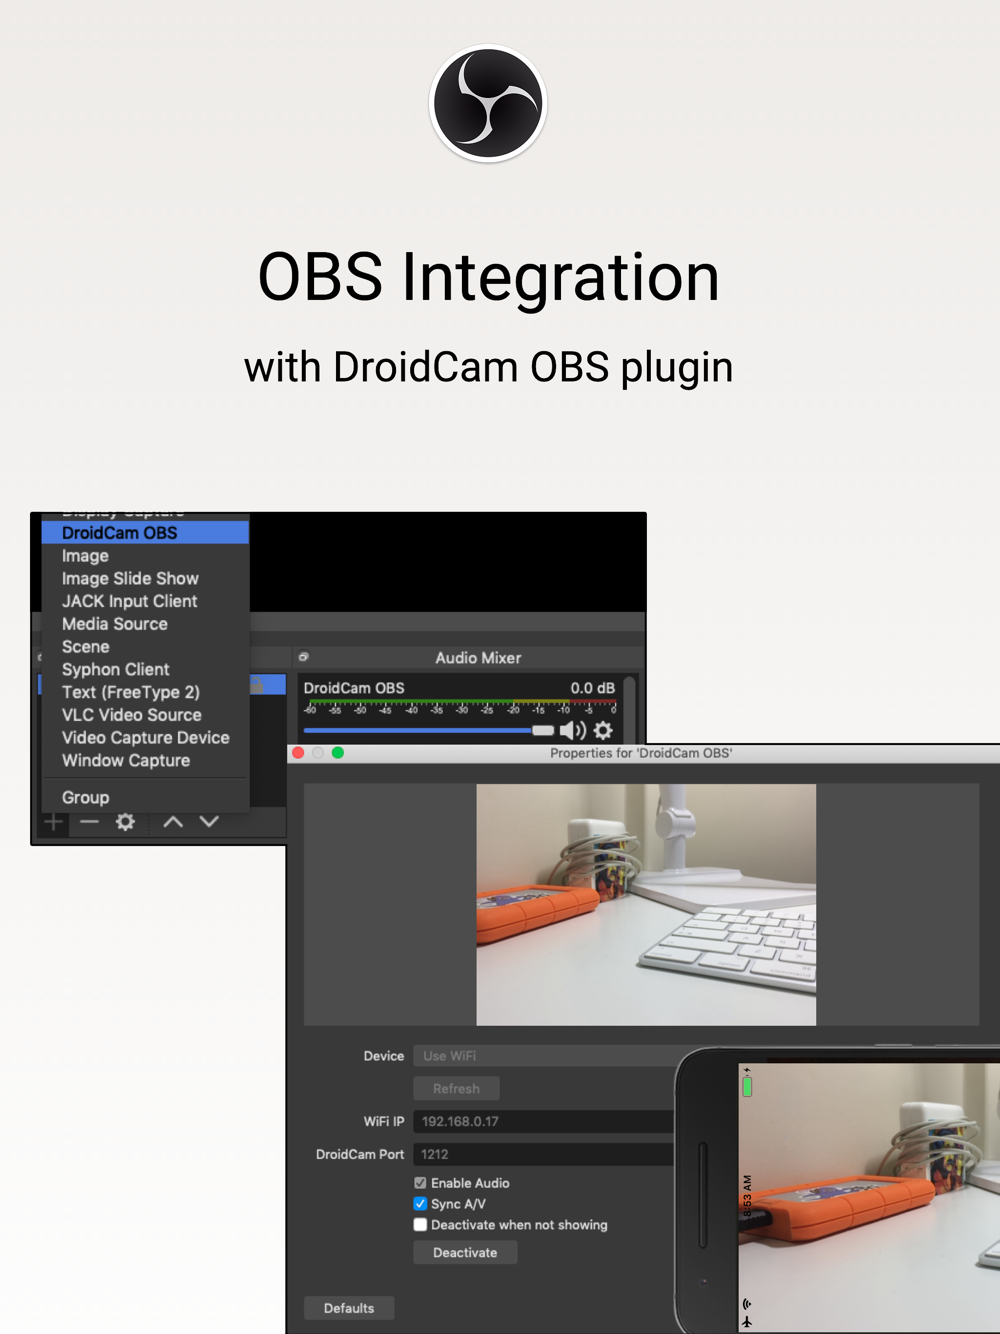
Task: Move source up arrow
Action: pyautogui.click(x=173, y=822)
